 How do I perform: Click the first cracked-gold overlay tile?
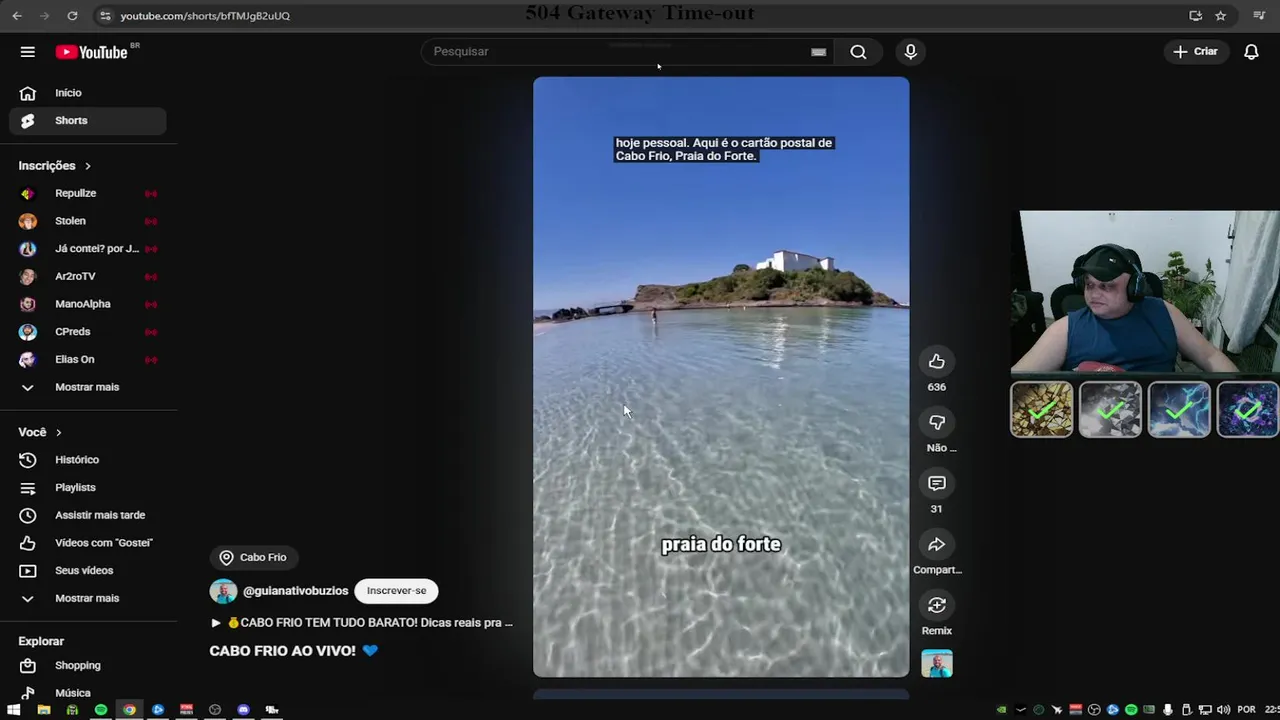(1041, 410)
